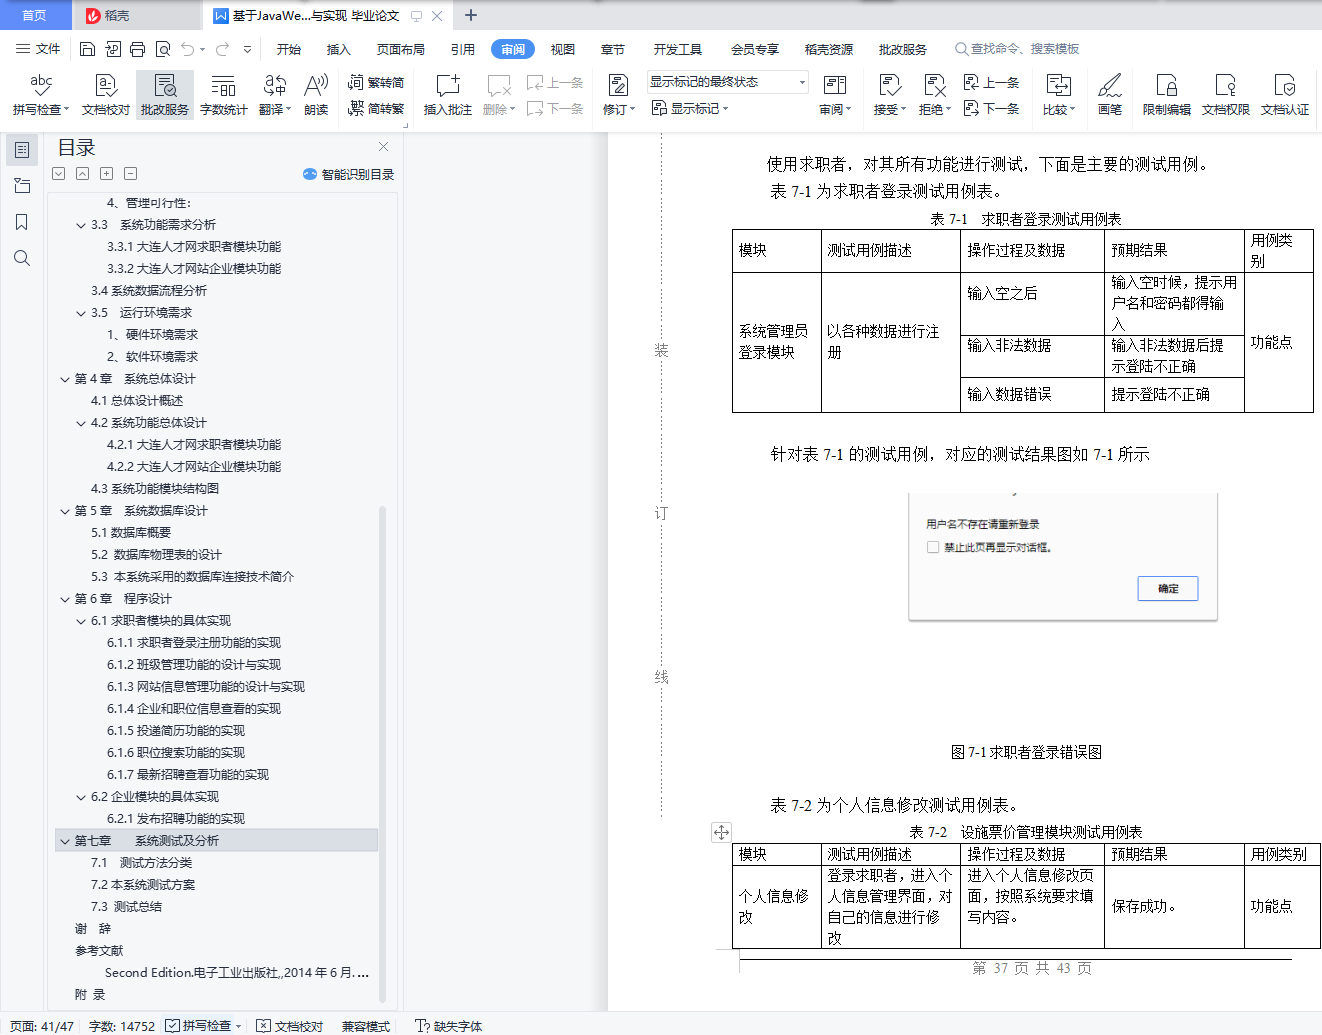Jump to next change (下一条 beside 拒绝)

[x=991, y=108]
